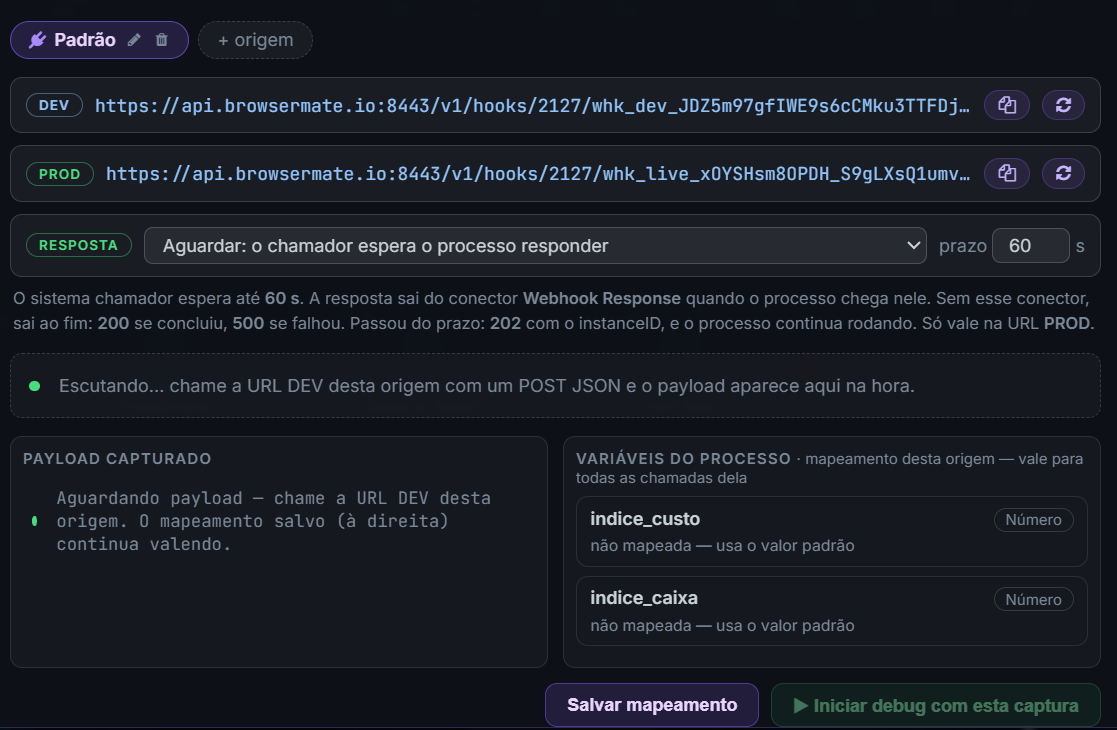
Task: Copy the PROD webhook URL
Action: 1007,174
